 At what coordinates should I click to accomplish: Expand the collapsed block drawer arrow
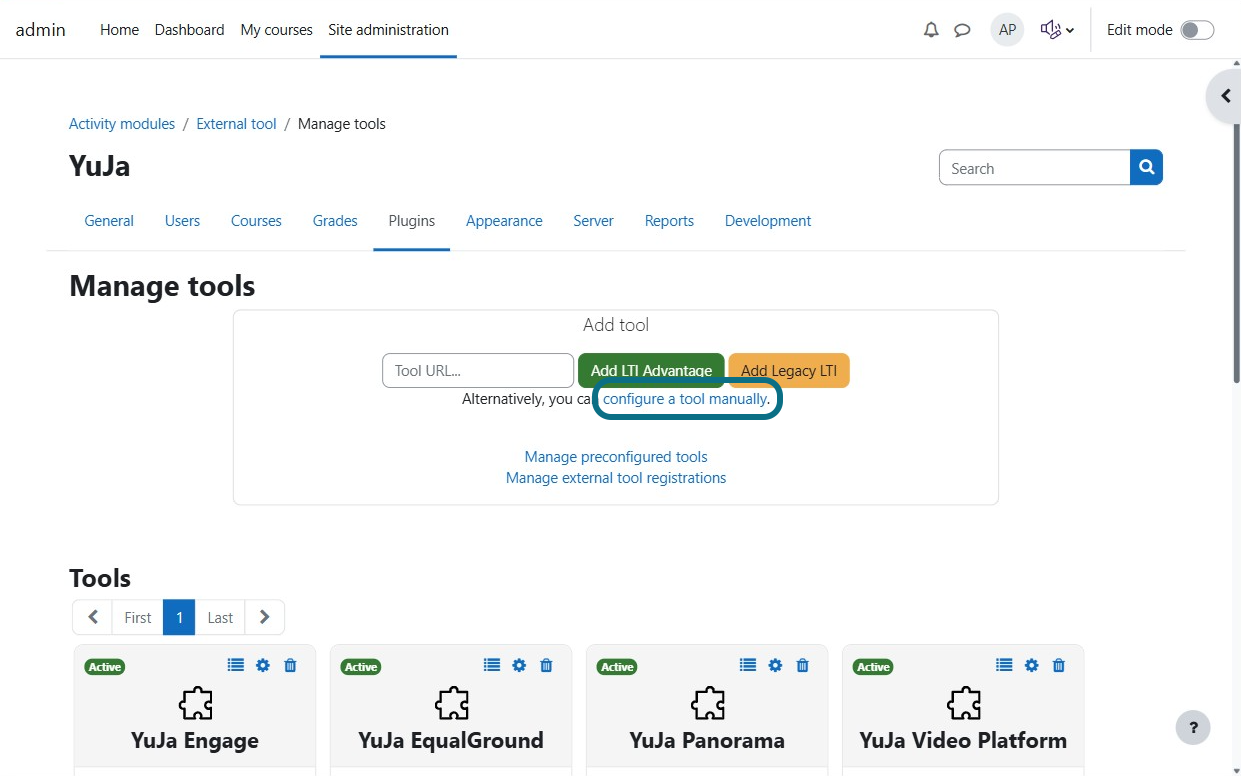click(1224, 97)
